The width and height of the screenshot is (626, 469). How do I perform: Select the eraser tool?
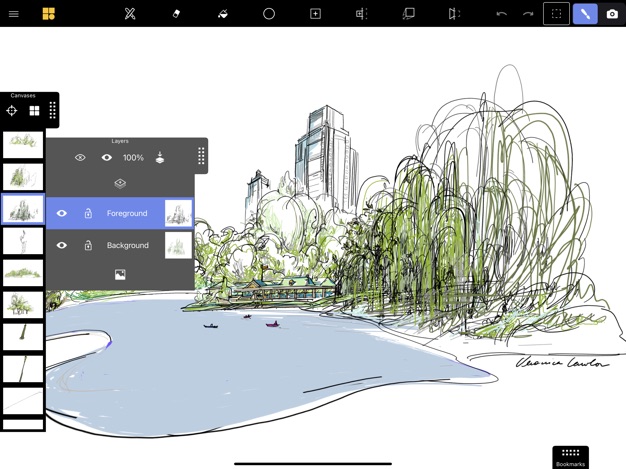coord(176,14)
